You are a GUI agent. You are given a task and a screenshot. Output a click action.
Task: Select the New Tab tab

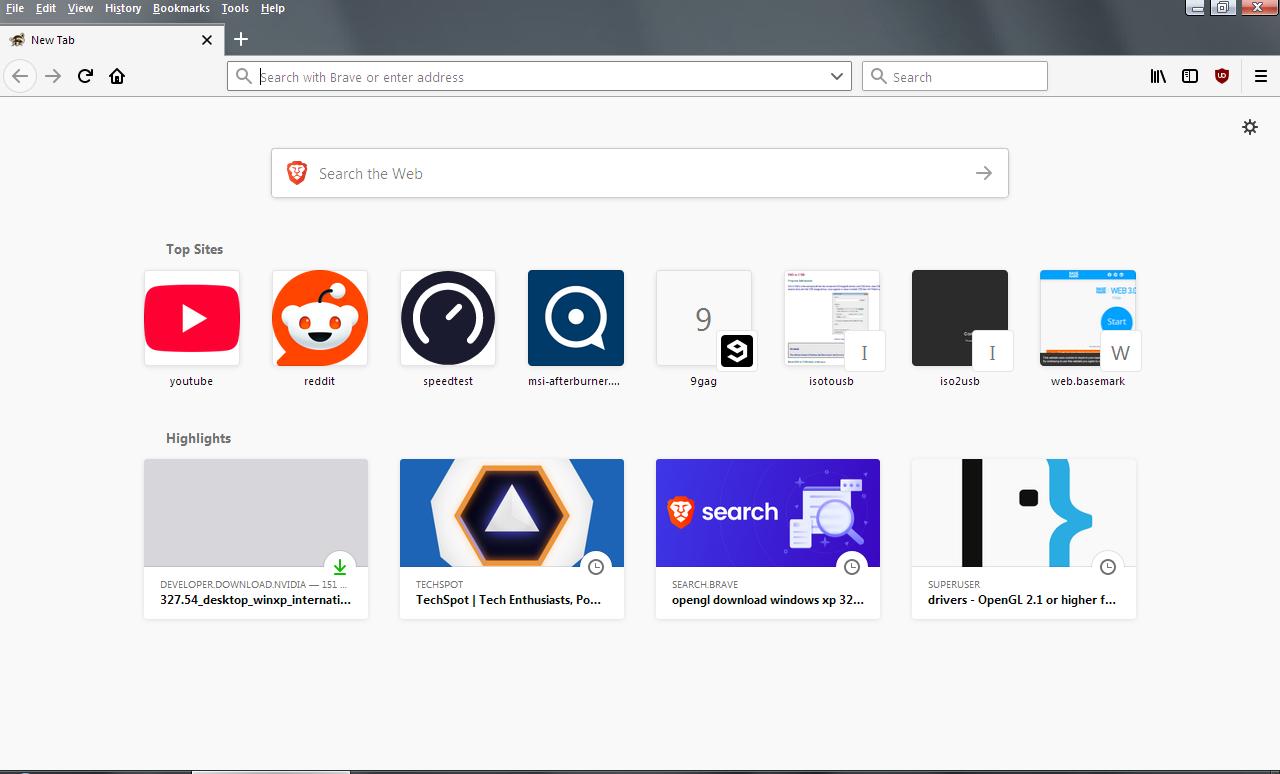[111, 40]
